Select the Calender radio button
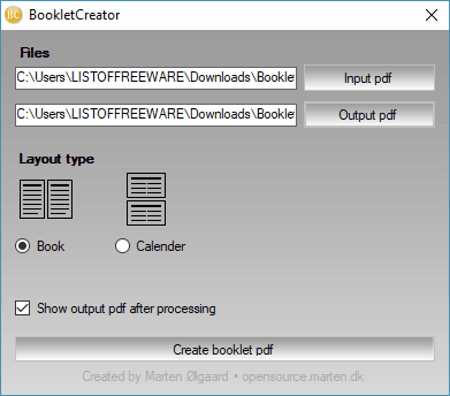The image size is (450, 396). tap(122, 246)
